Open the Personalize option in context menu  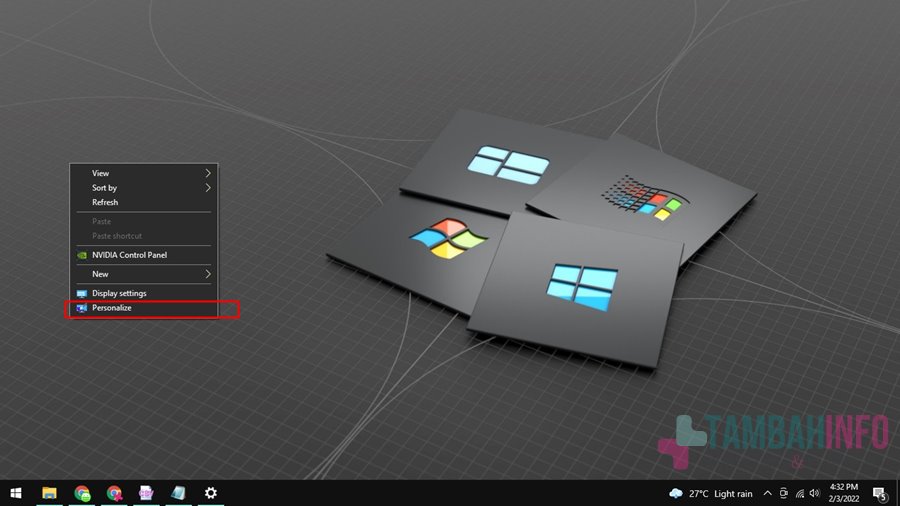(x=143, y=308)
